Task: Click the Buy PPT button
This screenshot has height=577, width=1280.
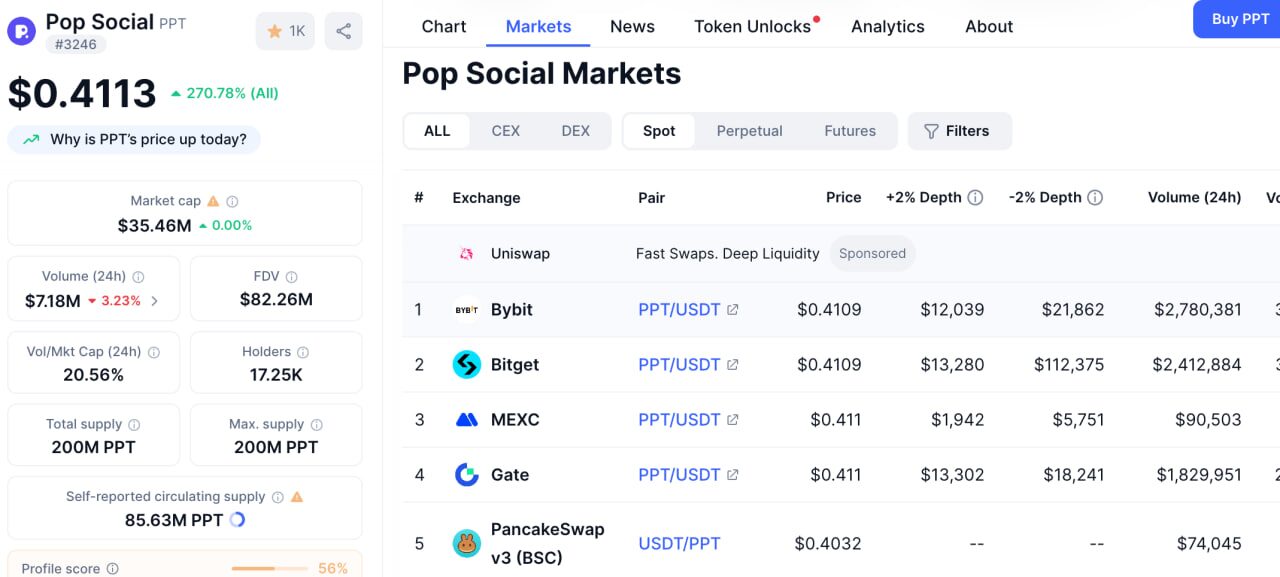Action: 1239,19
